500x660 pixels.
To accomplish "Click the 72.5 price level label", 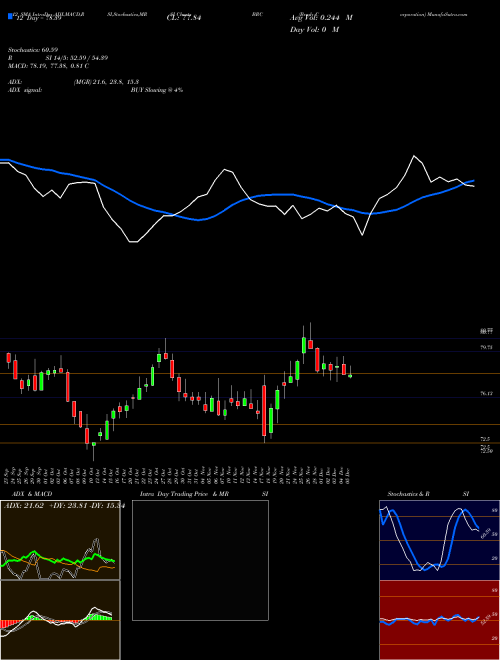I will [x=485, y=439].
